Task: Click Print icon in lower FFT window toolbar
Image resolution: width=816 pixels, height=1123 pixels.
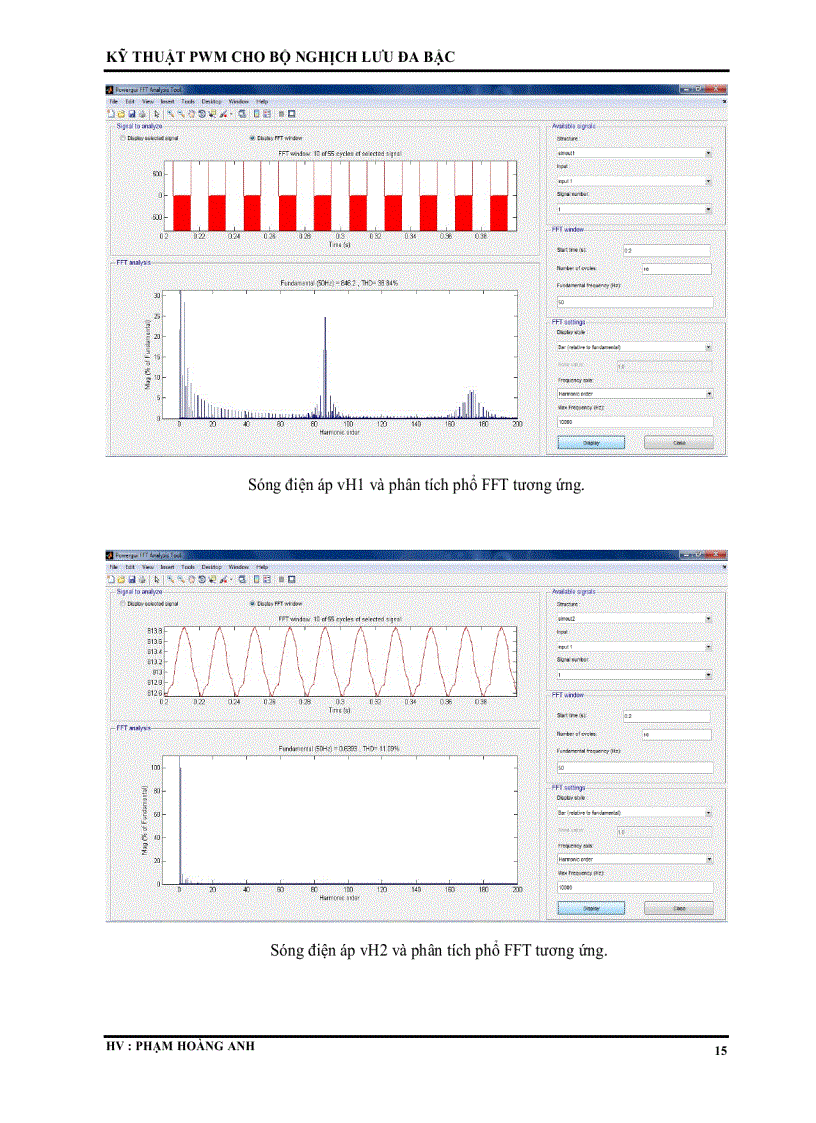Action: pos(141,578)
